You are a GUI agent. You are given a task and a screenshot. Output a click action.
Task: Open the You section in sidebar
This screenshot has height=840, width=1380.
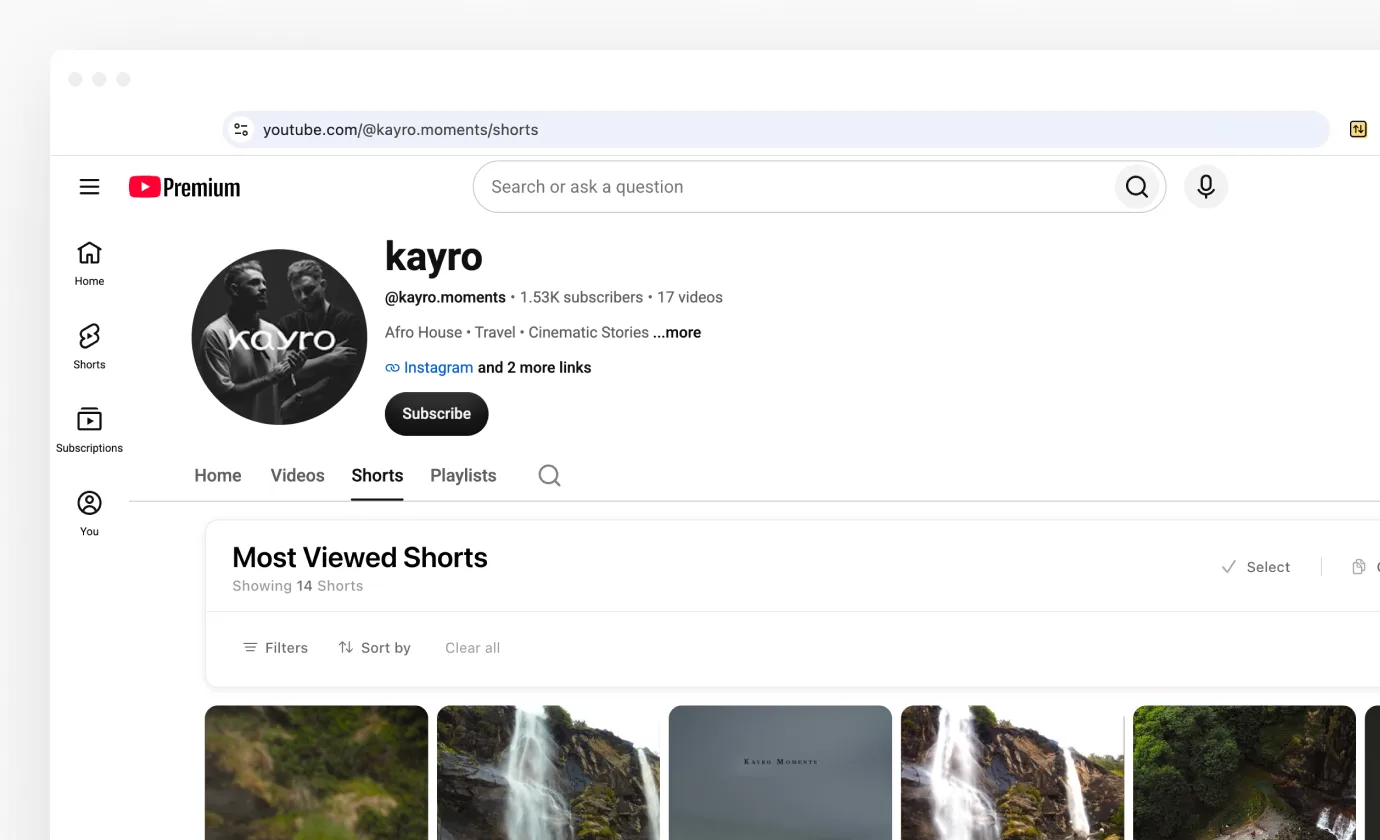tap(89, 514)
